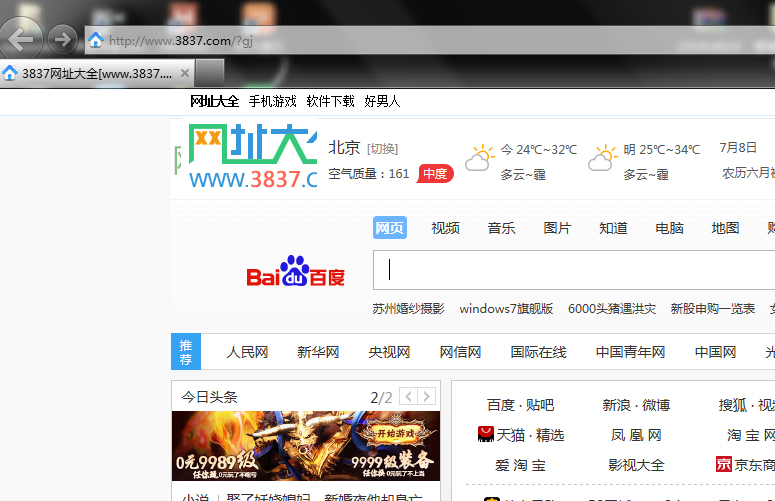Open the 新华网 link
775x501 pixels.
click(x=318, y=352)
